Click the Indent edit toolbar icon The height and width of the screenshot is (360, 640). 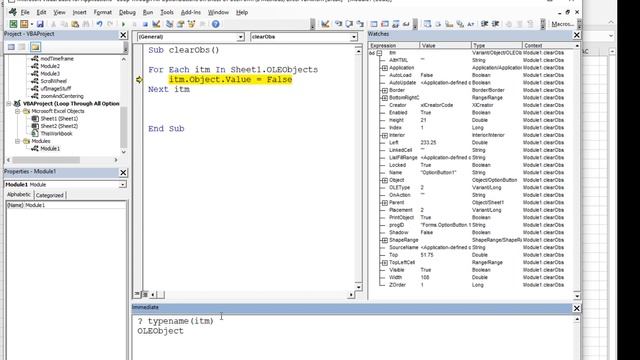[484, 24]
